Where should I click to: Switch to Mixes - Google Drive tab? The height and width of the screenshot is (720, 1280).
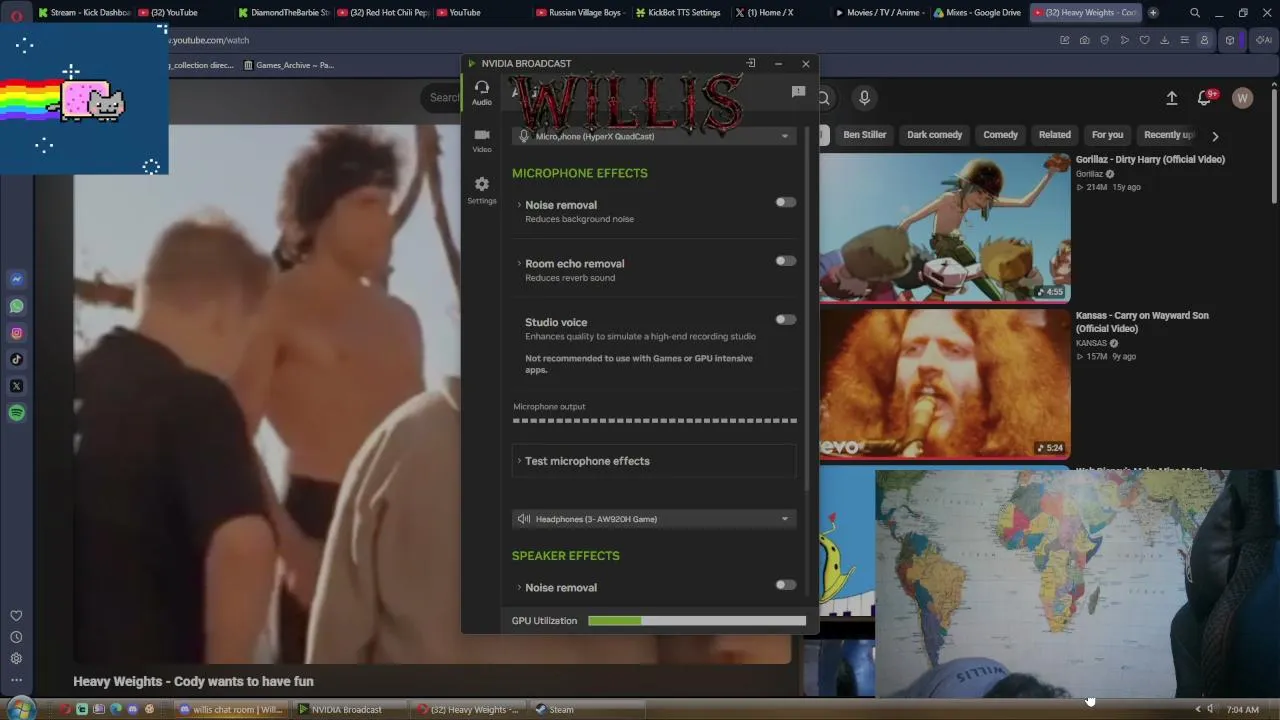979,13
